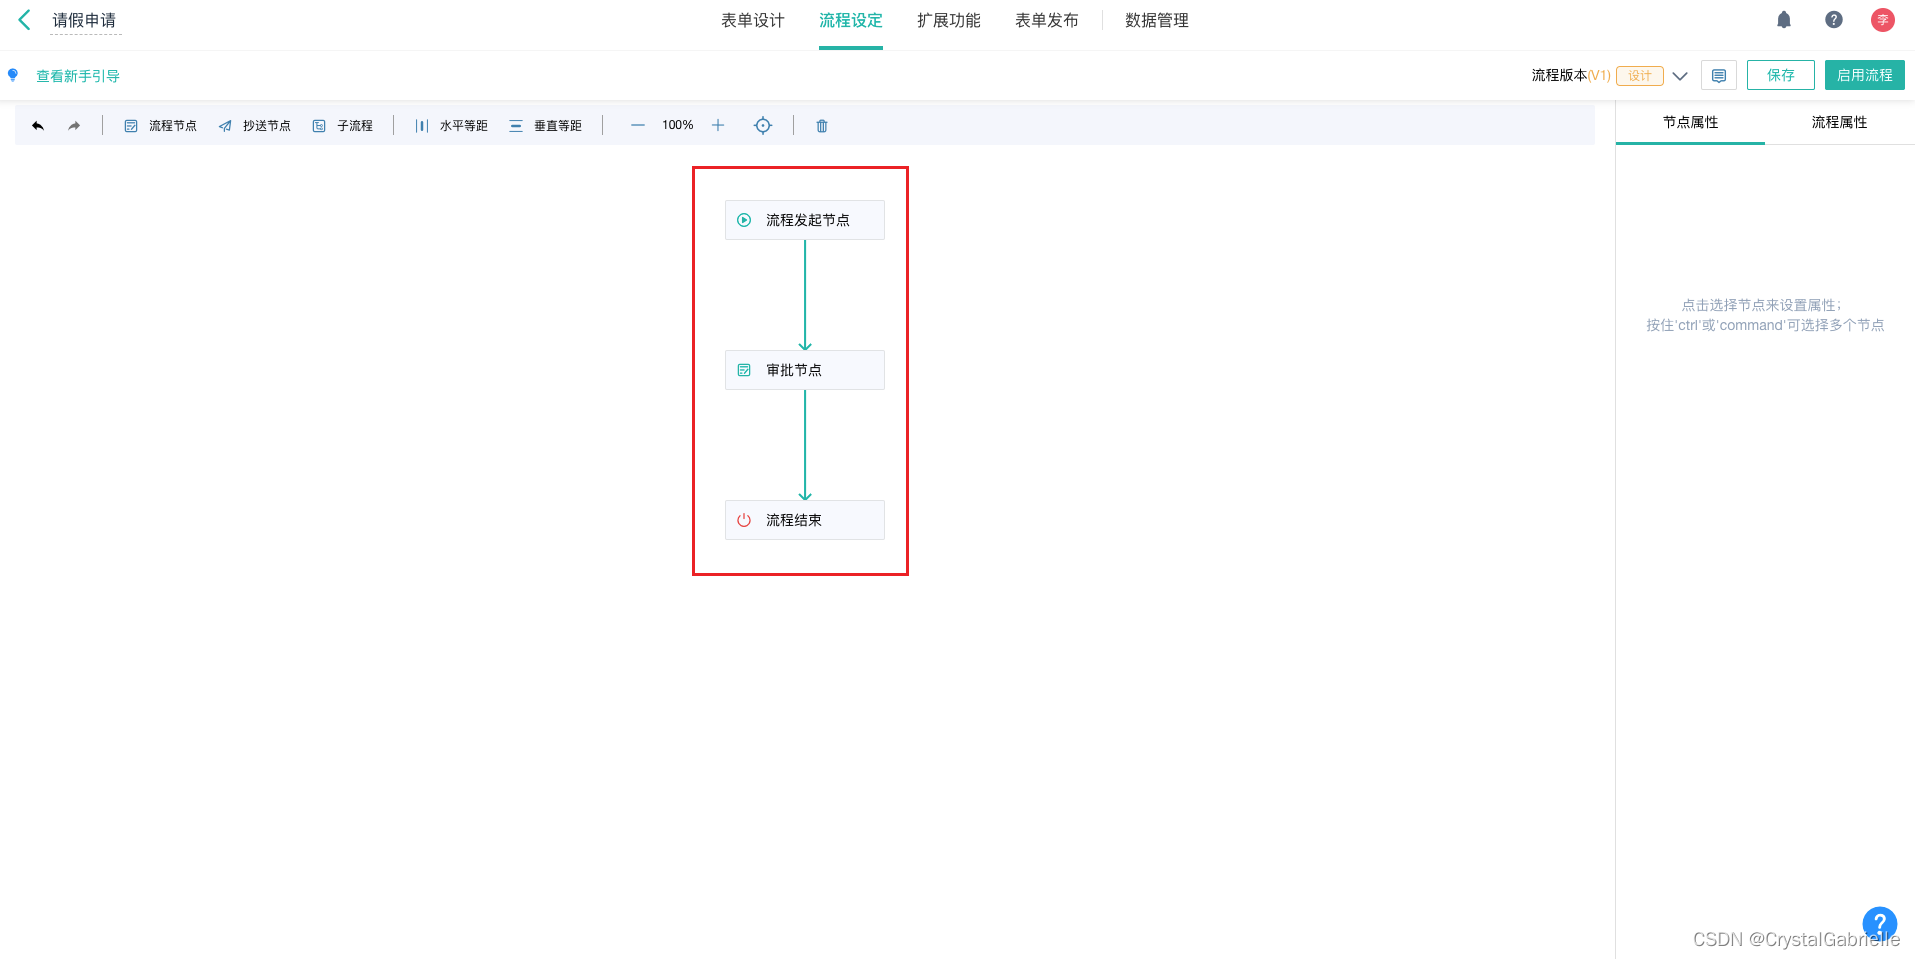Viewport: 1915px width, 959px height.
Task: Select the 流程发起节点 node
Action: coord(805,220)
